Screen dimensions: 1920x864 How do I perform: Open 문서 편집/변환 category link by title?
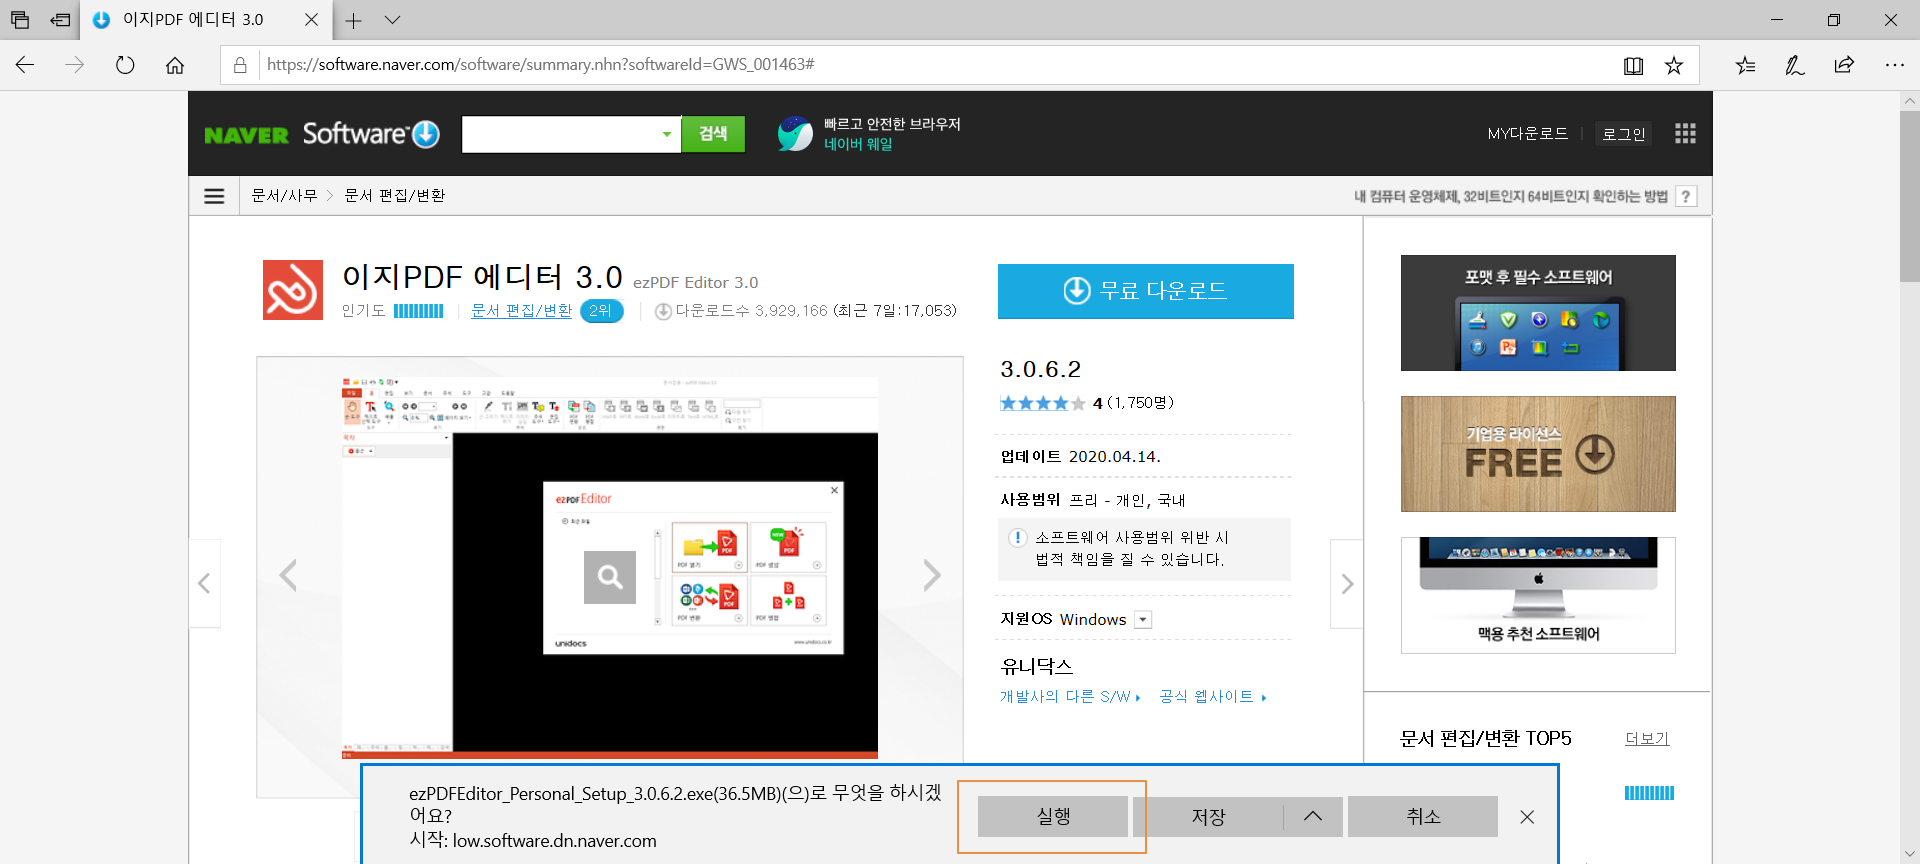click(x=521, y=311)
